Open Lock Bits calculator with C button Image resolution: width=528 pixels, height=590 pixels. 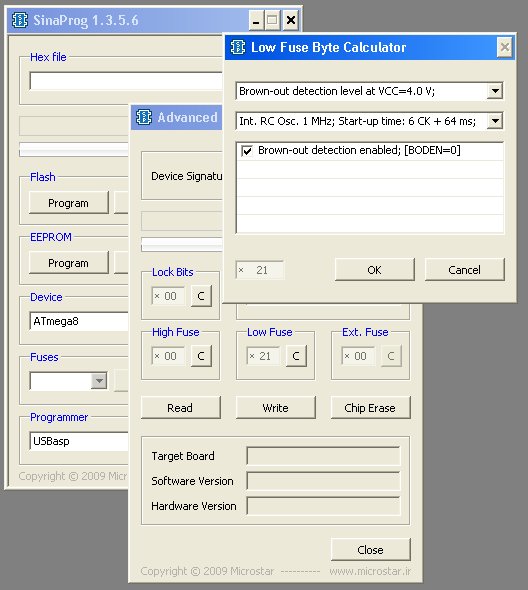click(x=201, y=296)
